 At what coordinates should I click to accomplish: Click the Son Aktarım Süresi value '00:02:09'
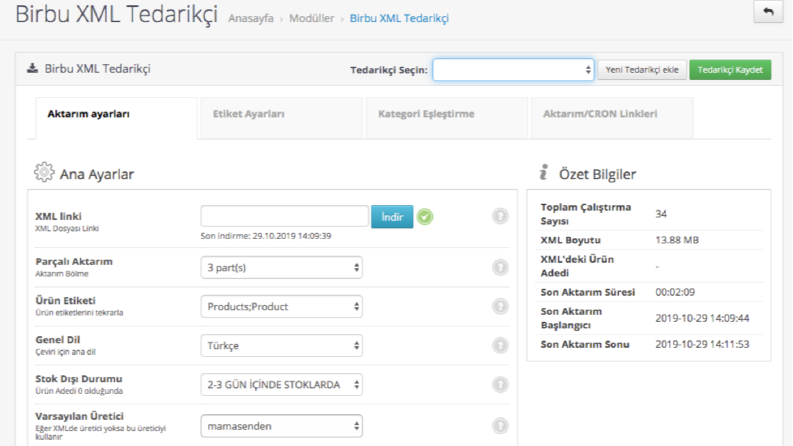pos(675,292)
